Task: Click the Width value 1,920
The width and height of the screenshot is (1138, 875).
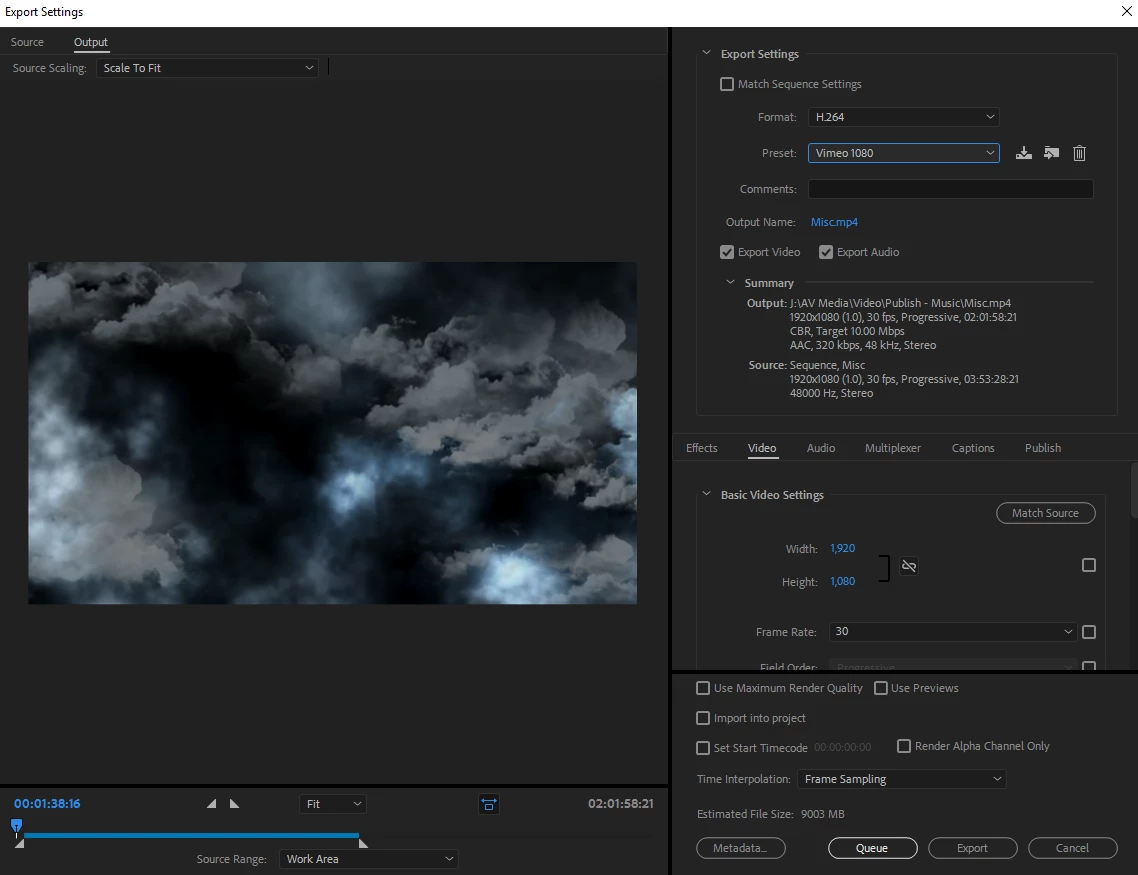Action: [x=843, y=549]
